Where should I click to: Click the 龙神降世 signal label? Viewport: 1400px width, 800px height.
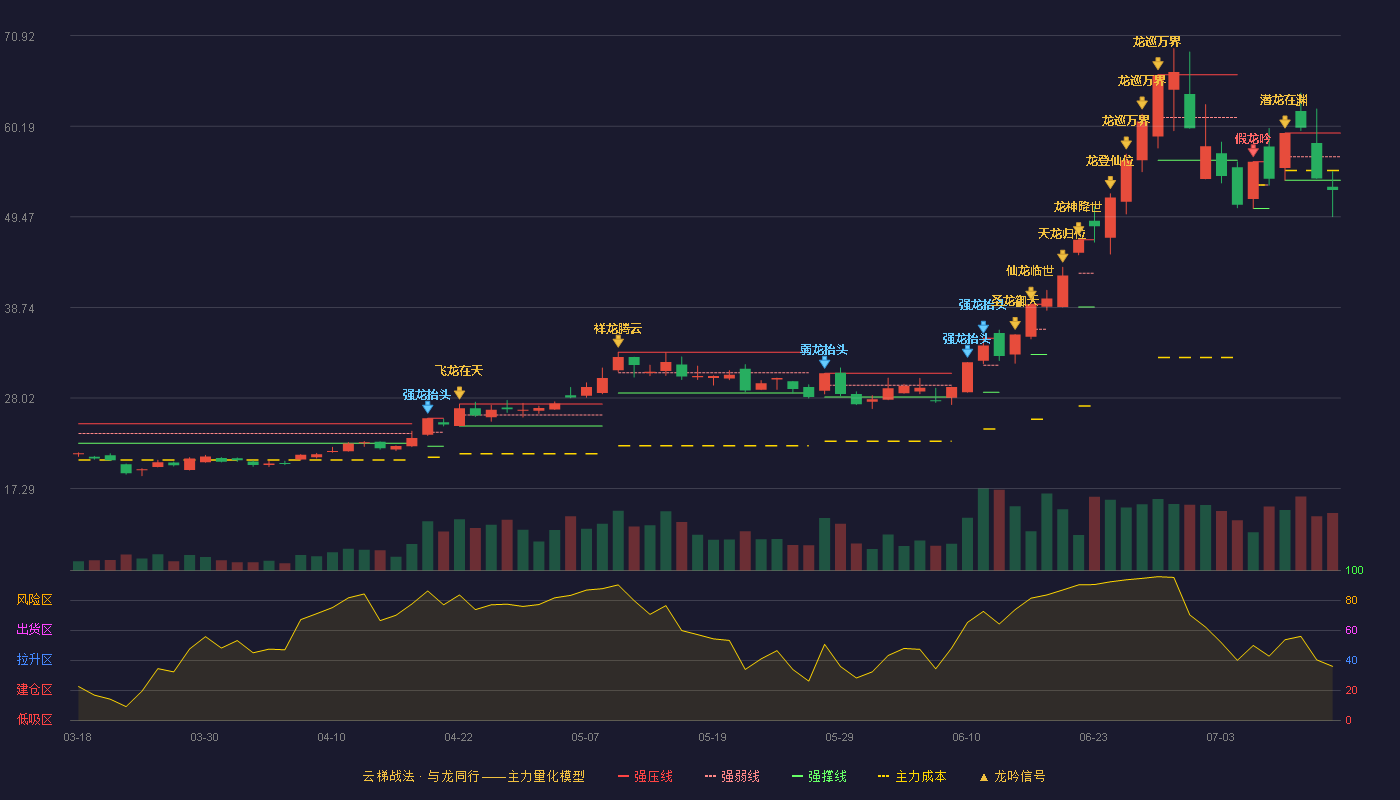coord(1078,207)
